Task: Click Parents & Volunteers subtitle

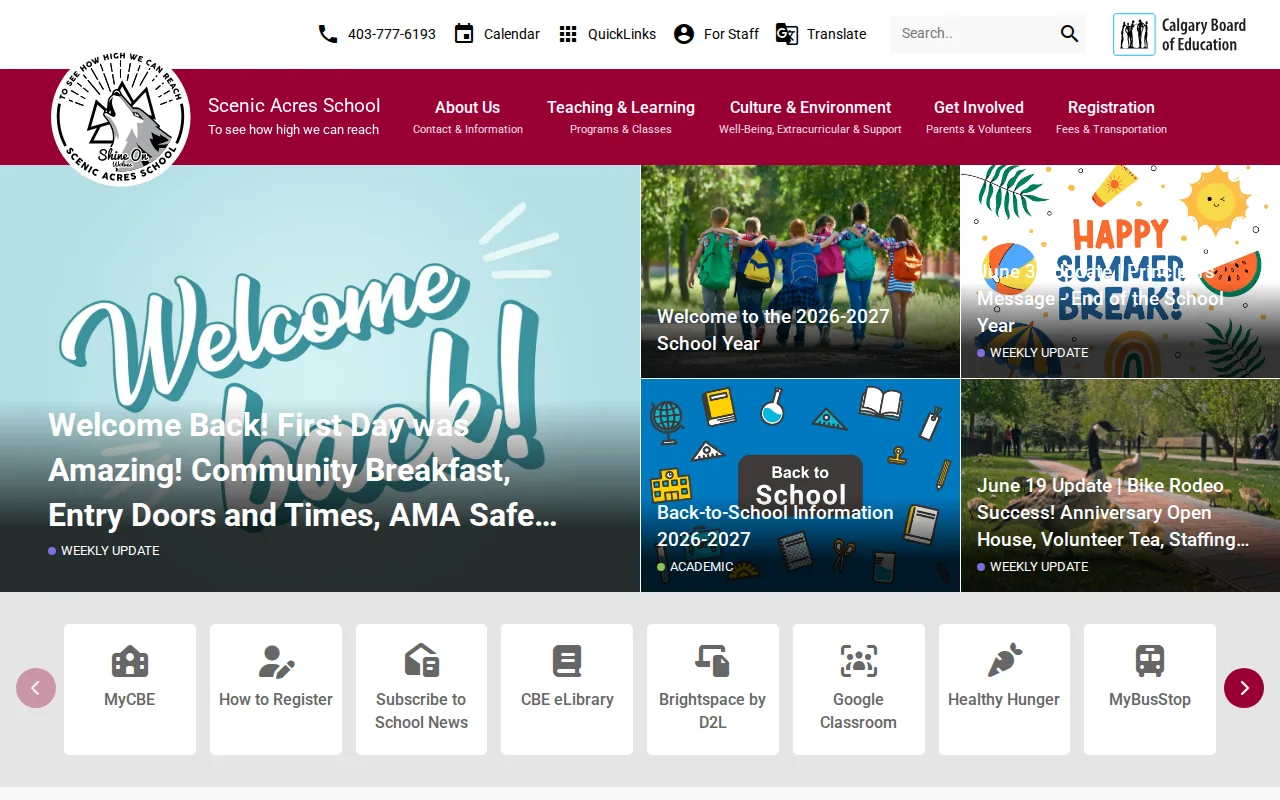Action: tap(979, 130)
